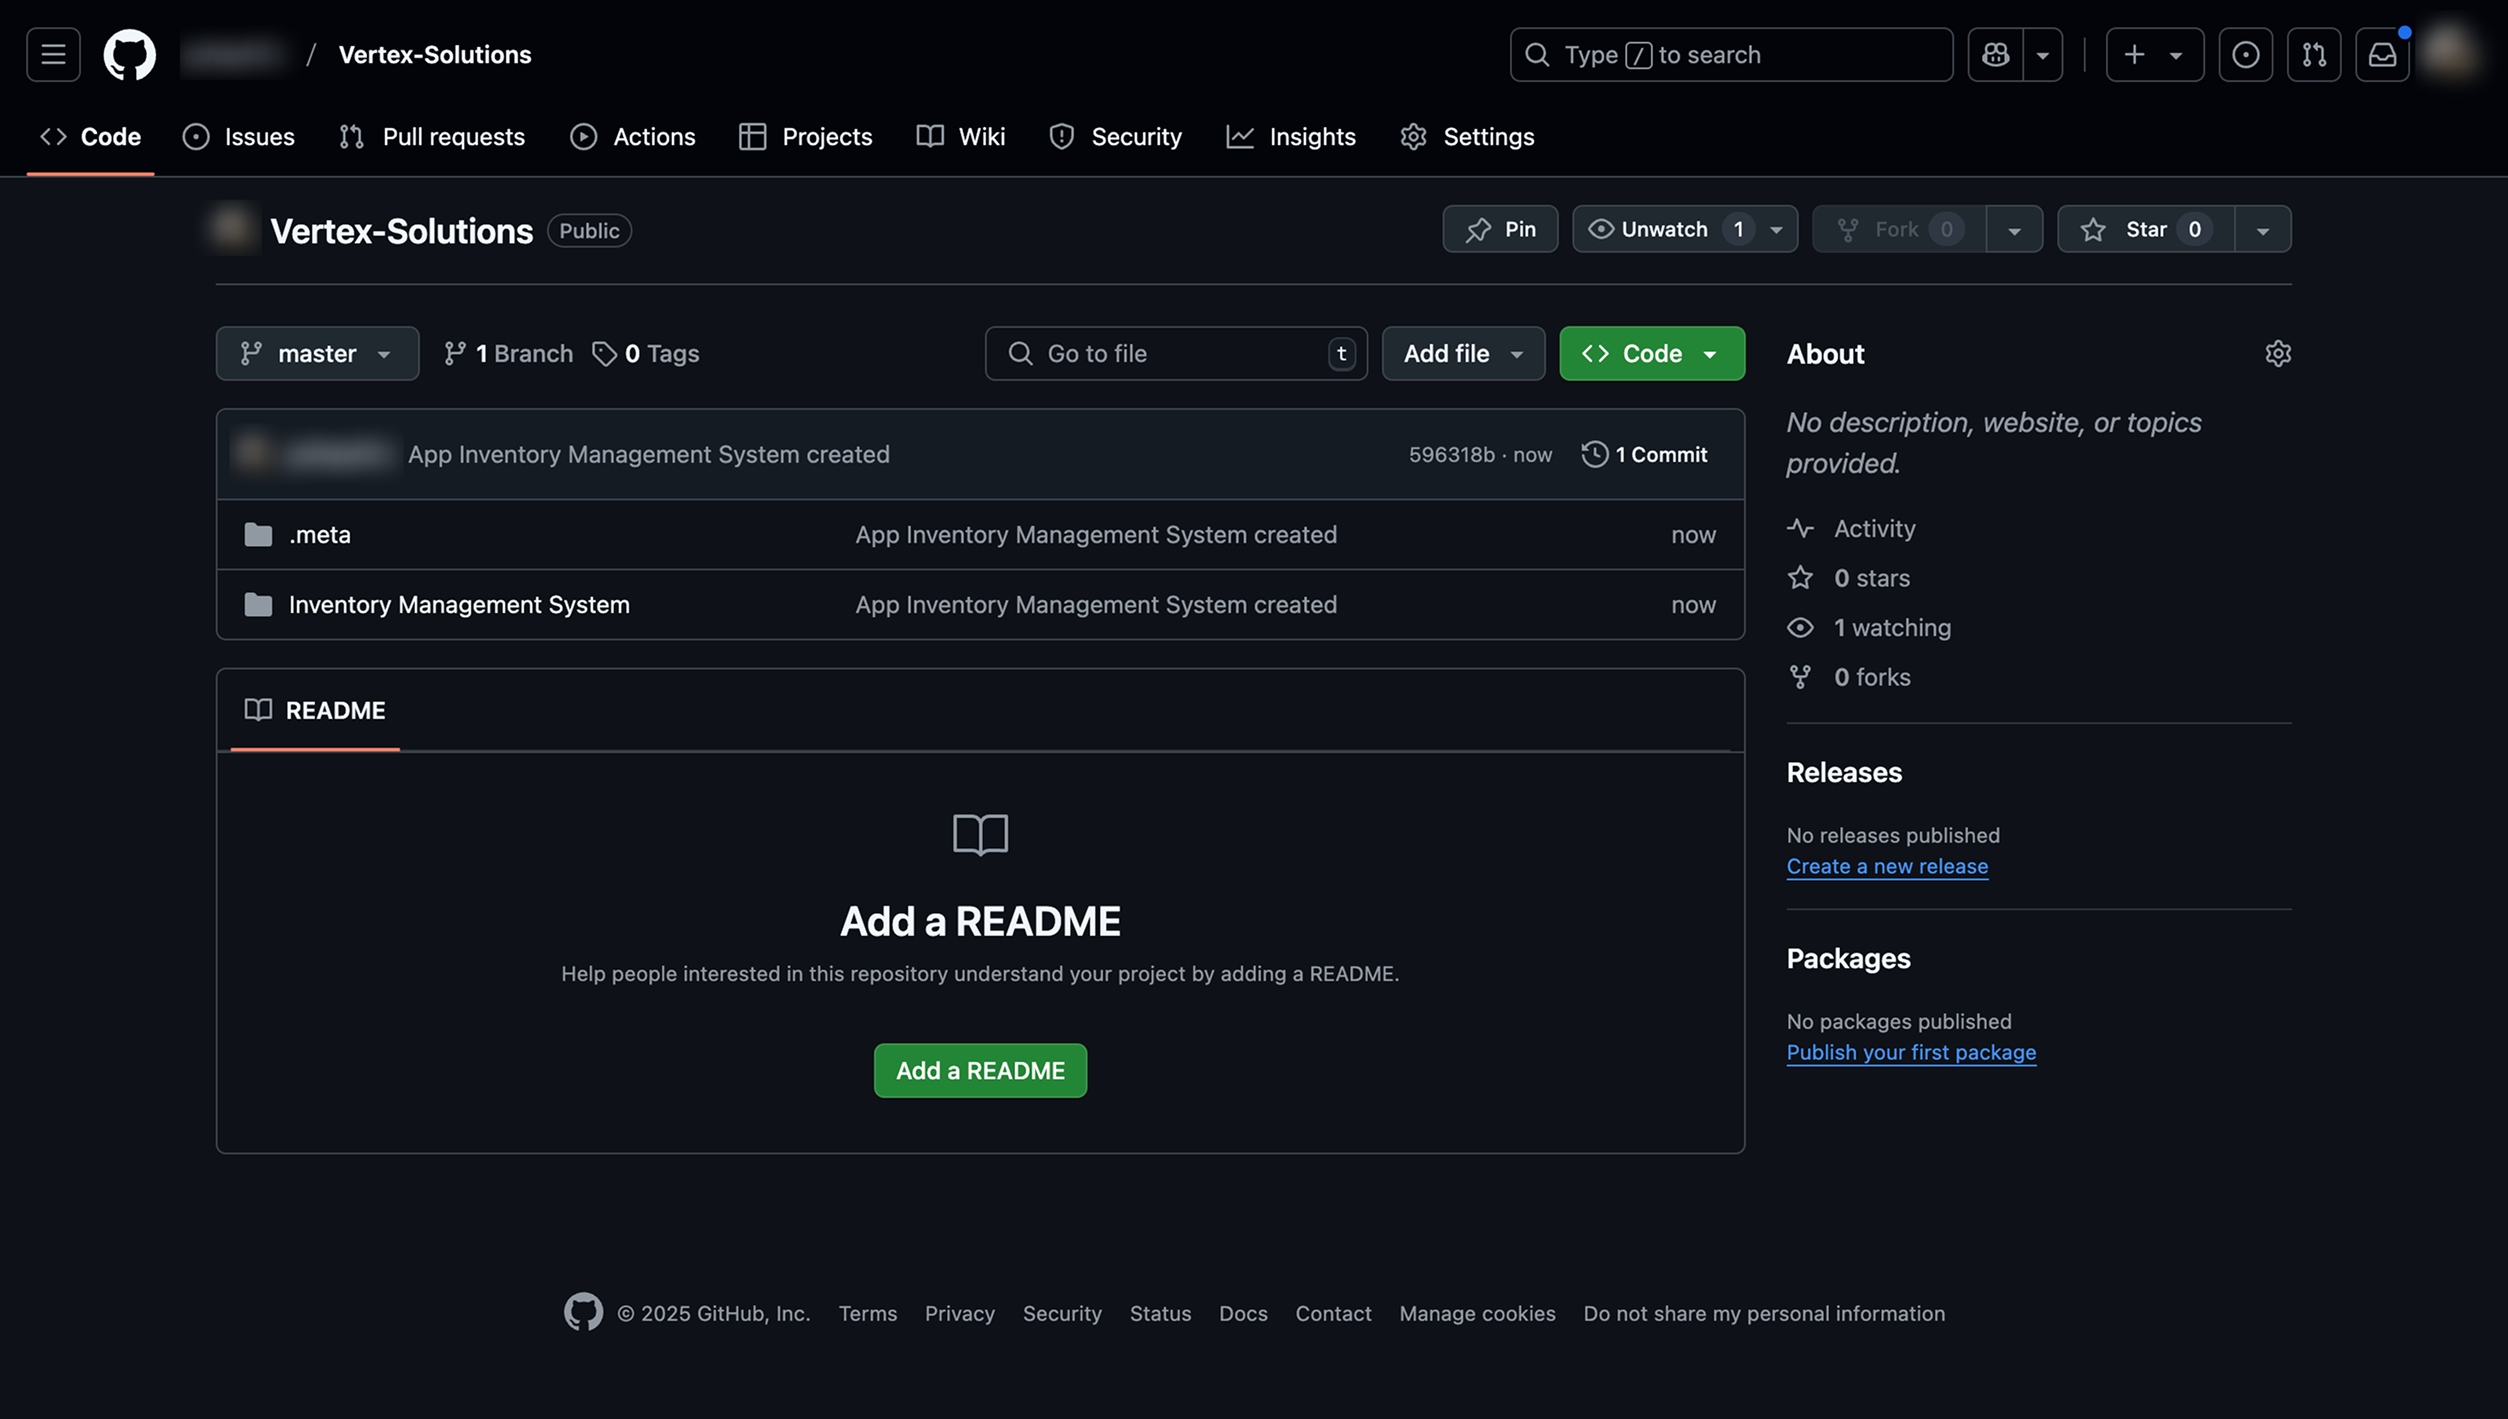The height and width of the screenshot is (1419, 2508).
Task: Star the Vertex-Solutions repository
Action: pyautogui.click(x=2143, y=229)
